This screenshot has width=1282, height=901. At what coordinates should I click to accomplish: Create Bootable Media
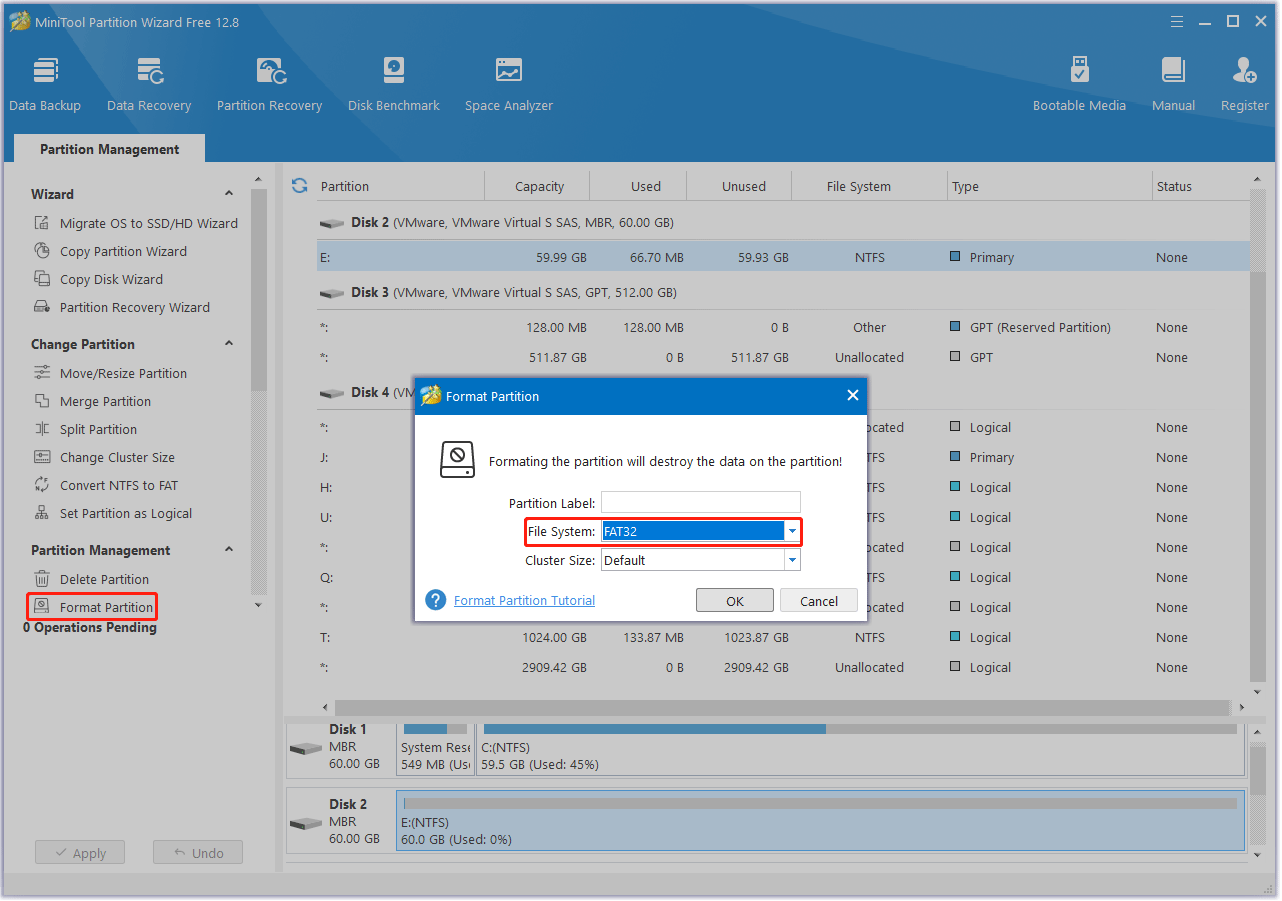[x=1079, y=85]
